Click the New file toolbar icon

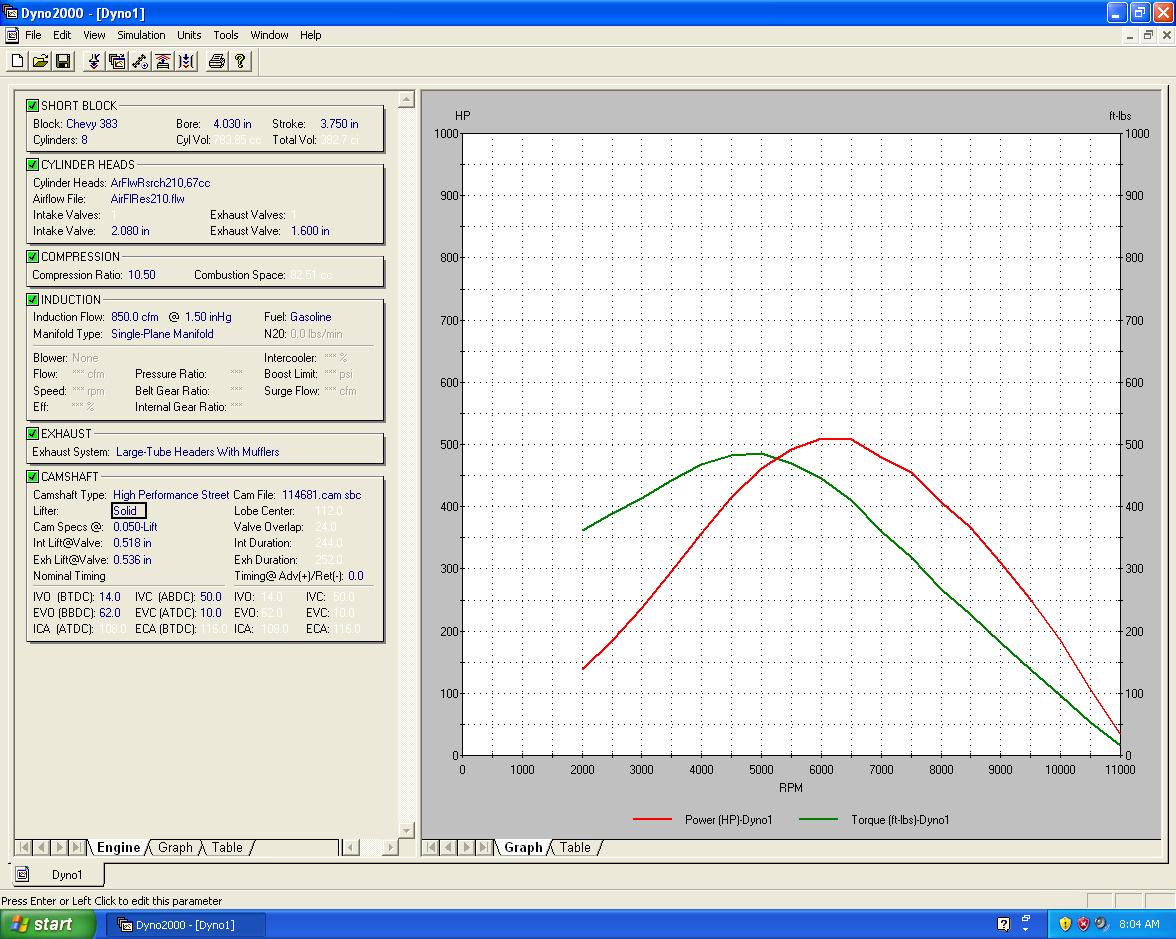(x=17, y=62)
